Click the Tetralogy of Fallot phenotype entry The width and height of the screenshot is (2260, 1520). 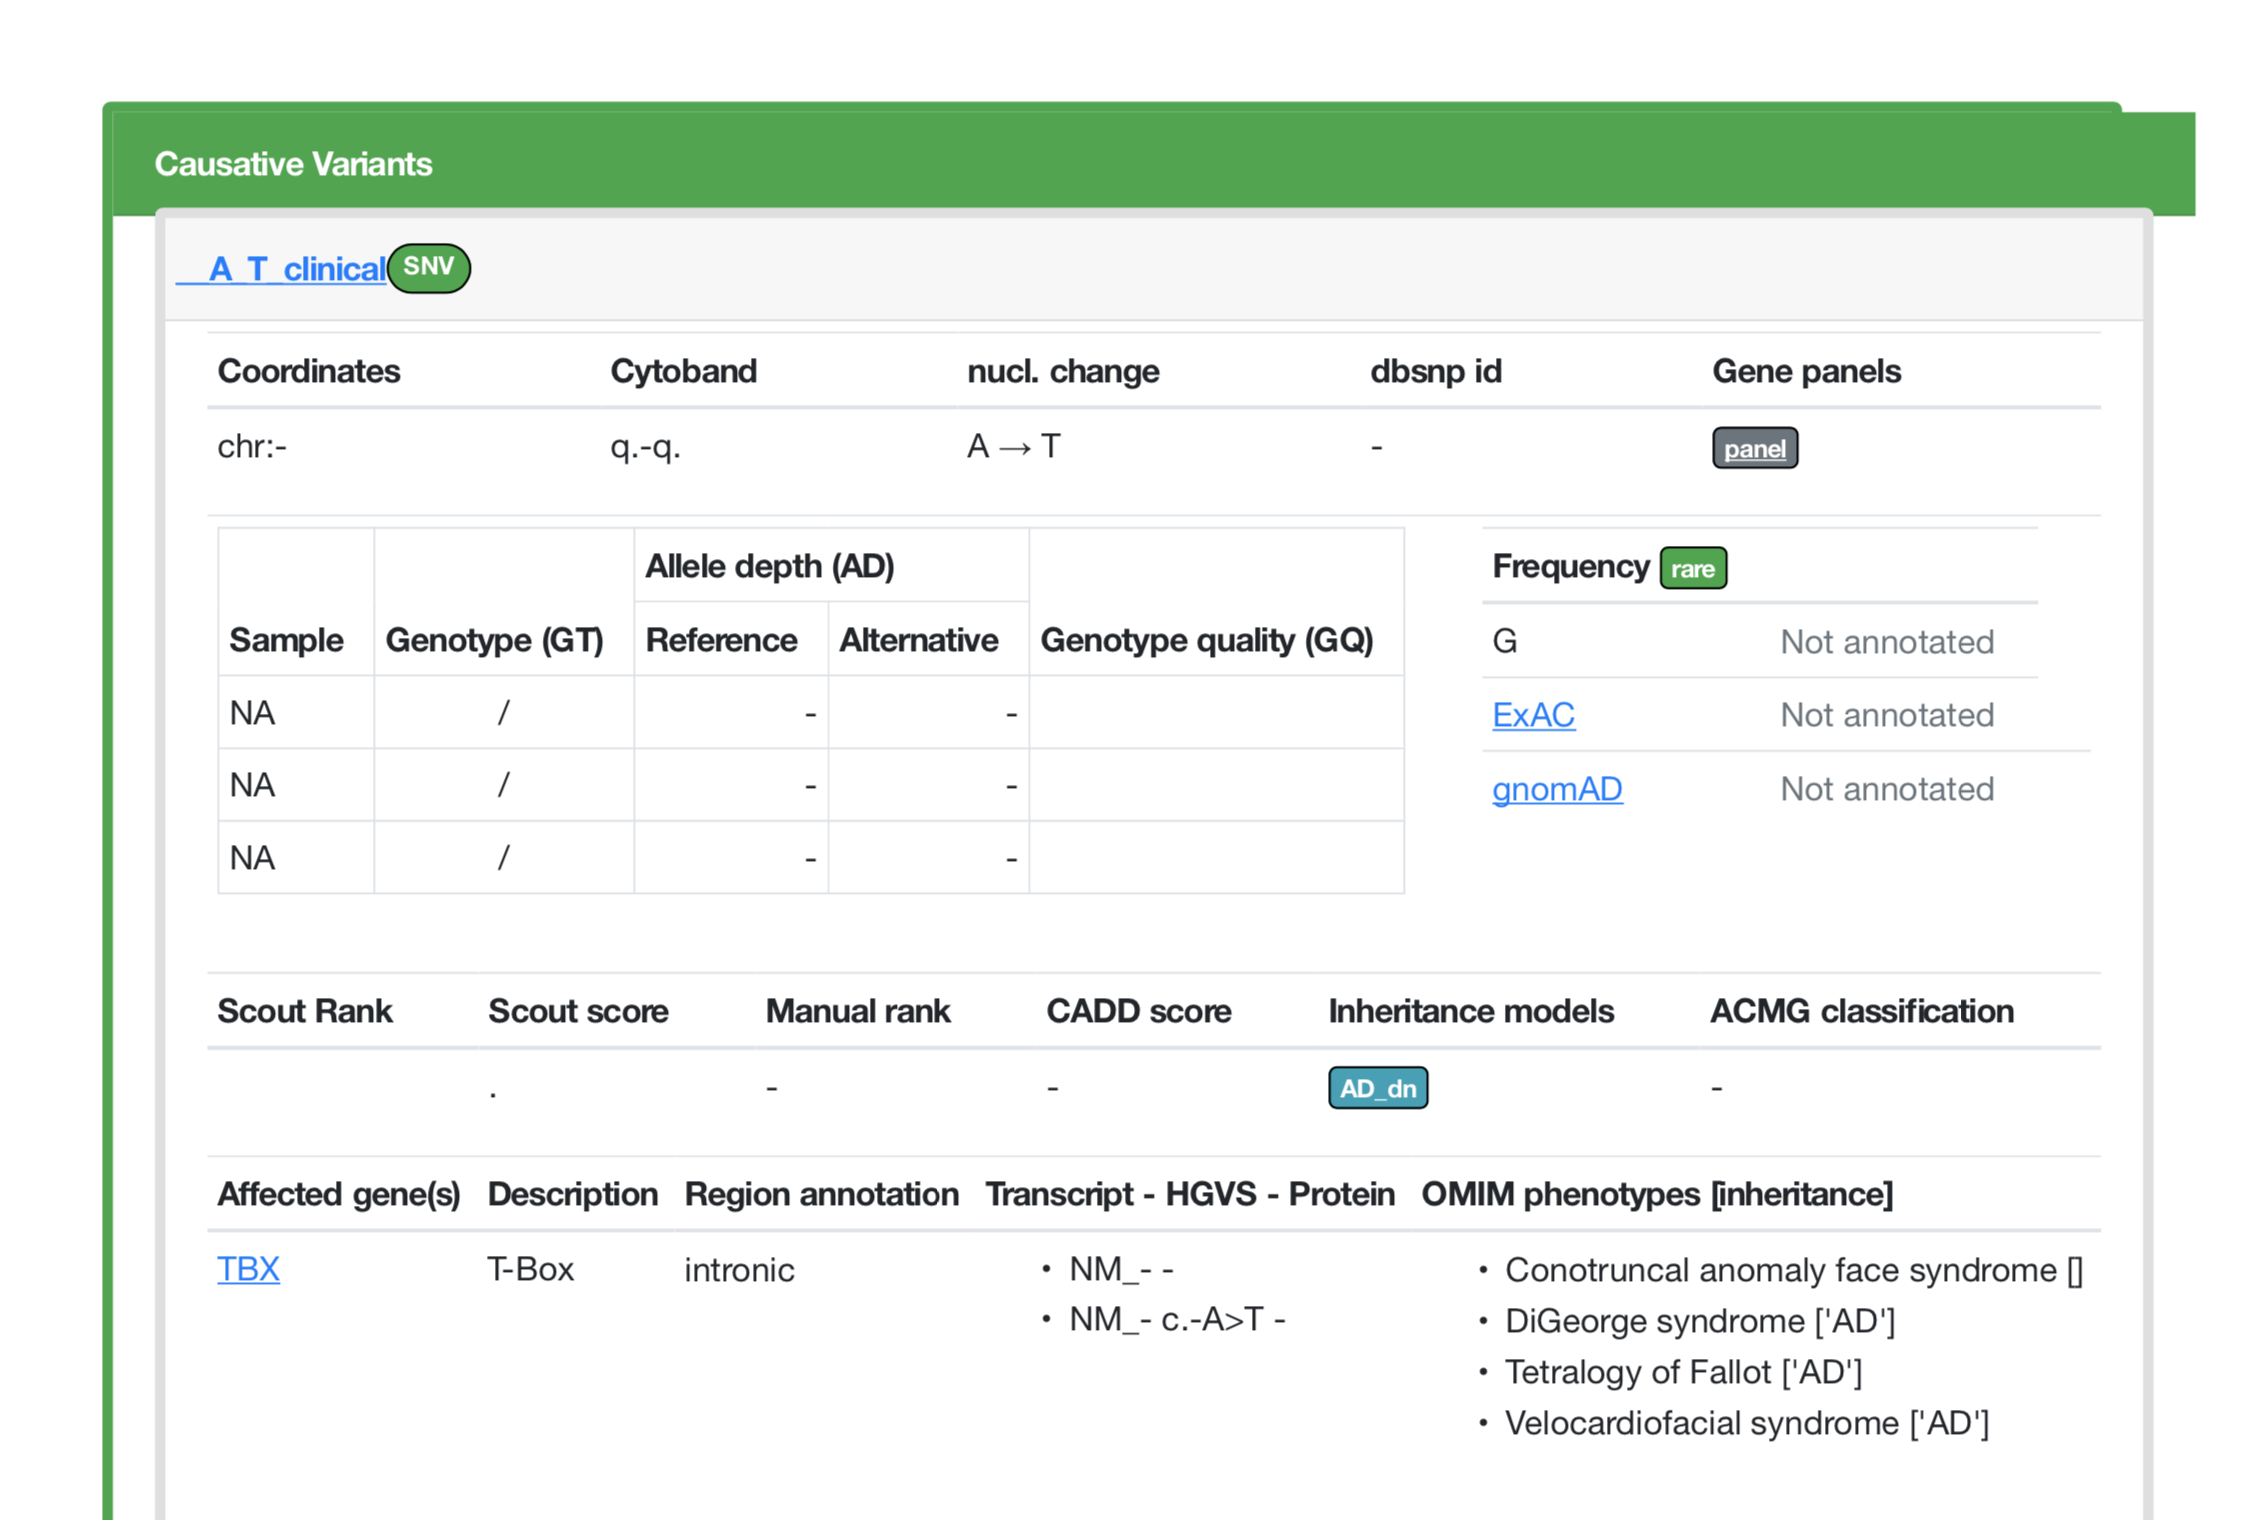[x=1683, y=1372]
